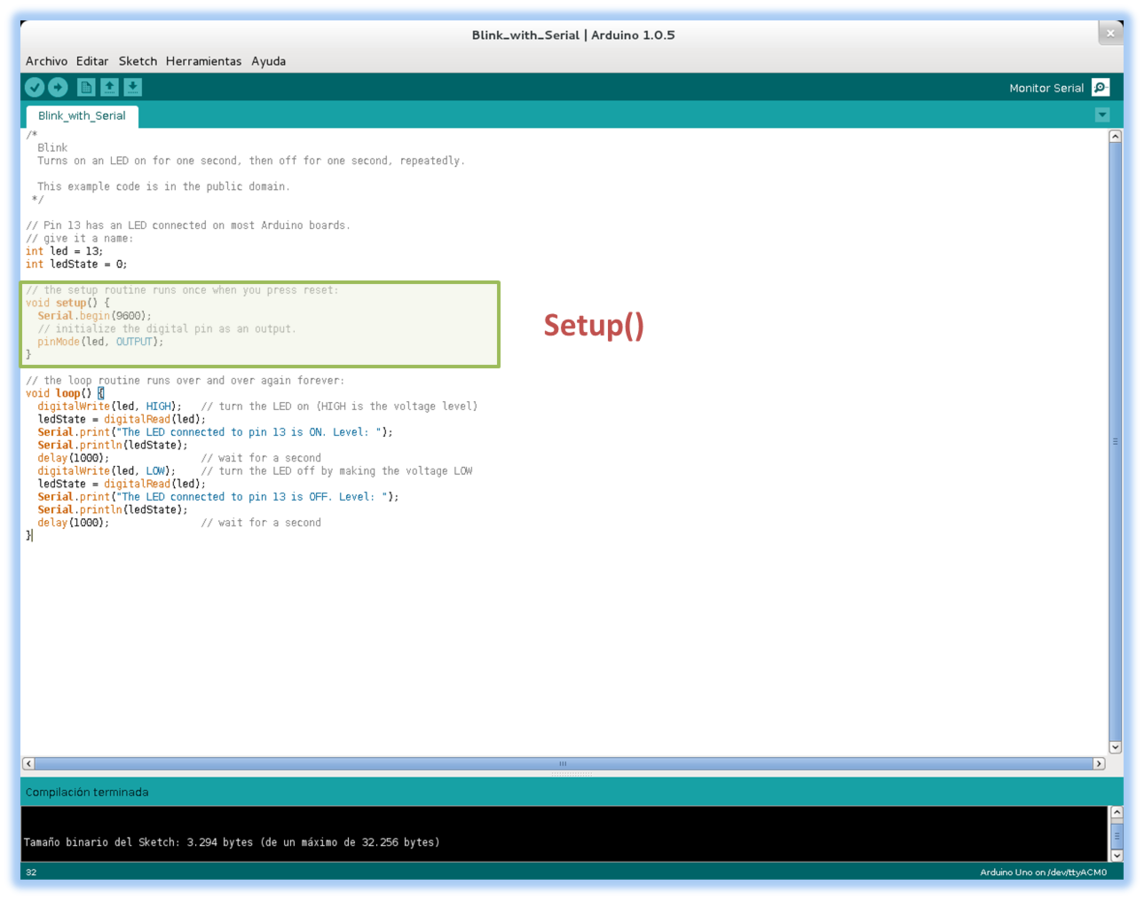Click horizontal scrollbar left arrow
Image resolution: width=1144 pixels, height=900 pixels.
tap(28, 764)
